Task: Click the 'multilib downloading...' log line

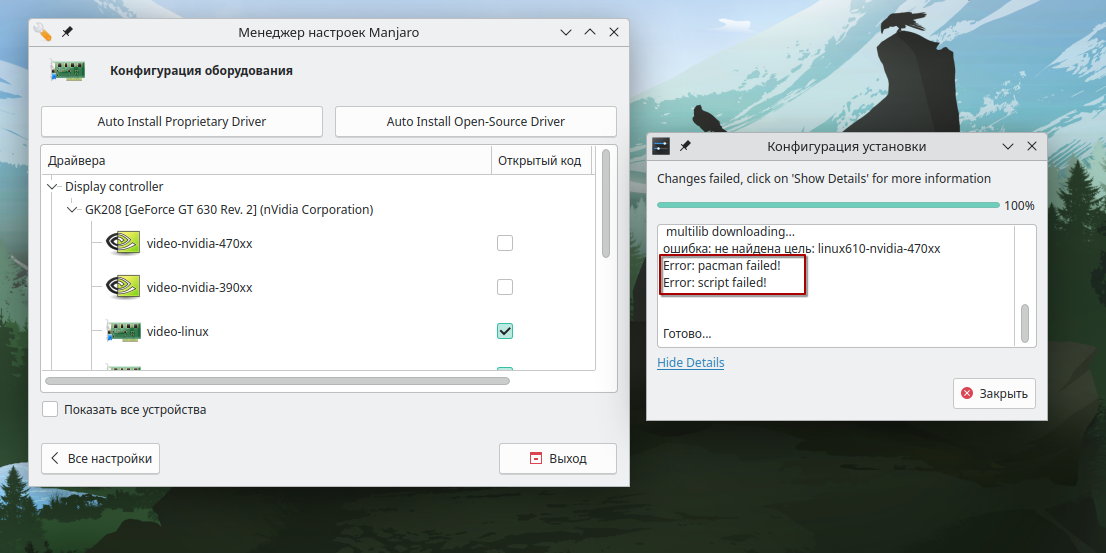Action: tap(730, 231)
